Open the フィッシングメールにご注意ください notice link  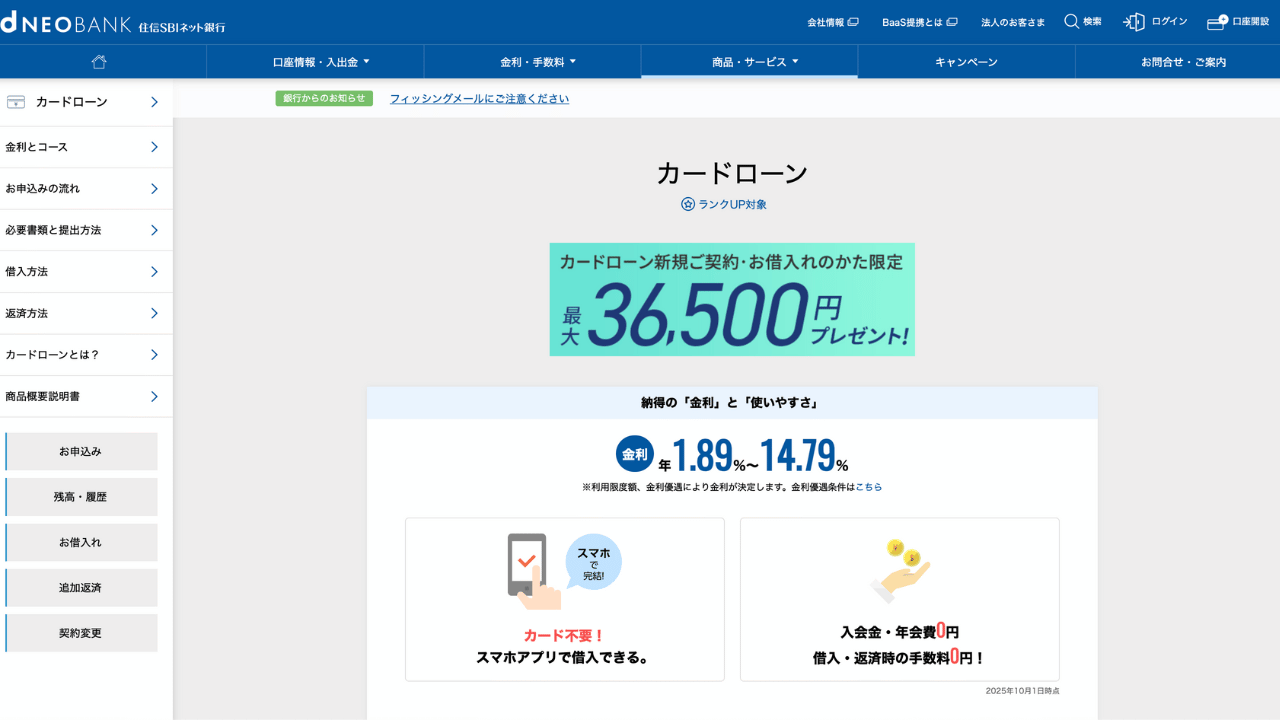pos(479,98)
